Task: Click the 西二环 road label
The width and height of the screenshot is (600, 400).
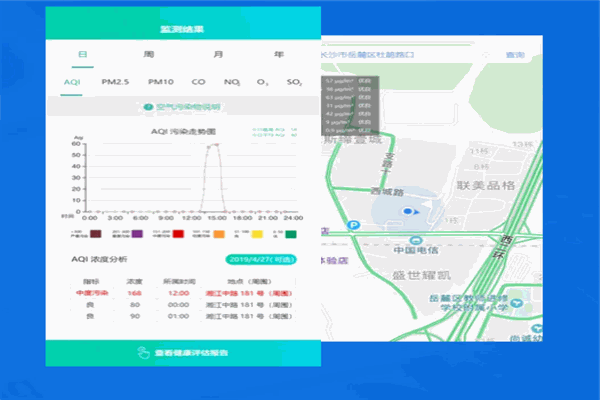Action: coord(502,247)
